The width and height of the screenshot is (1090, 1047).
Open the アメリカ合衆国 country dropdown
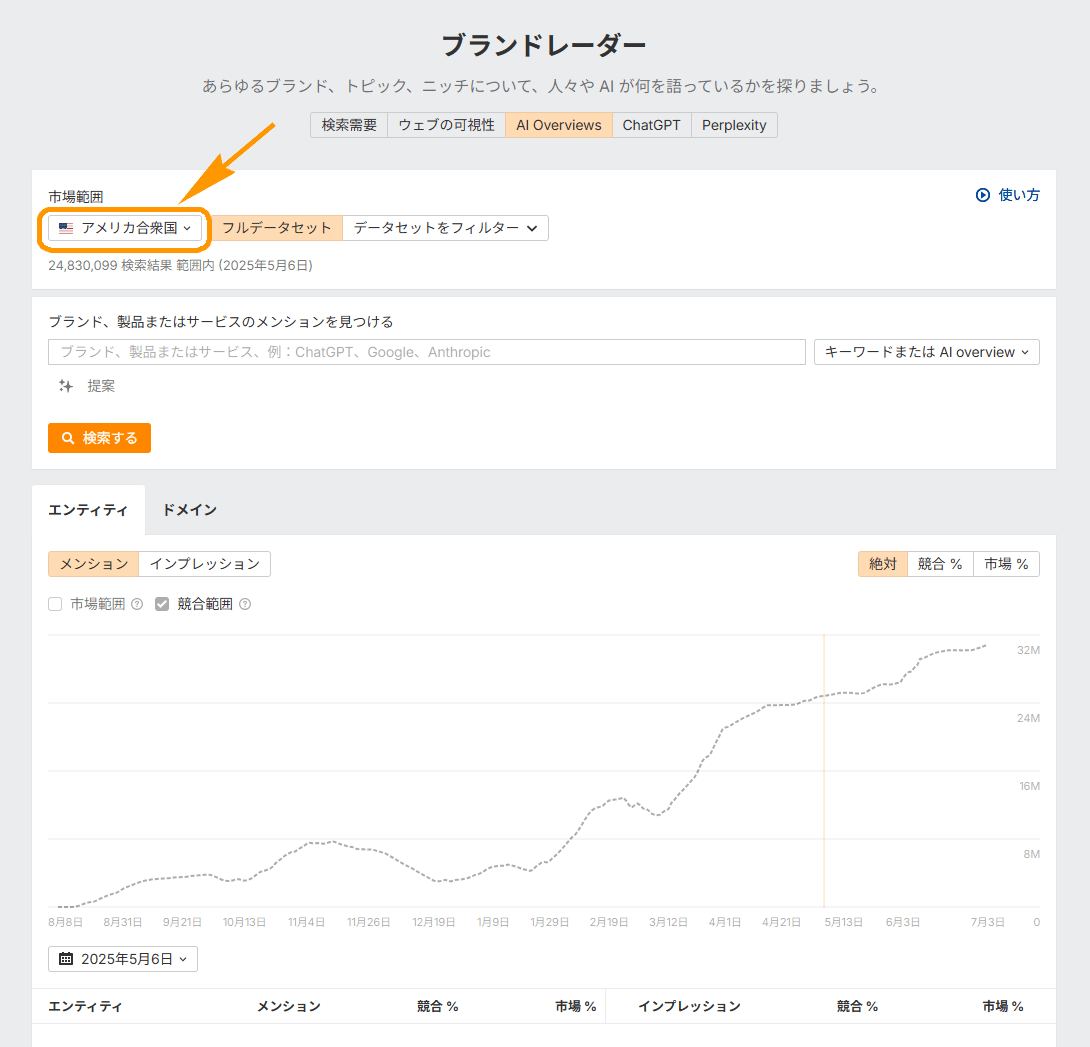coord(123,228)
